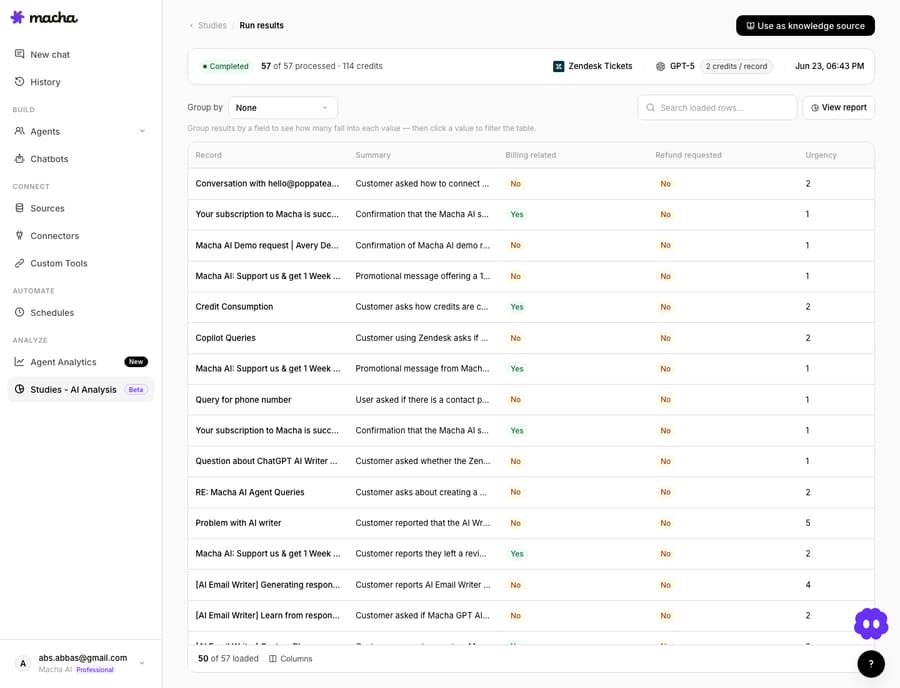
Task: Click Yes billing badge in Credit Consumption row
Action: [517, 307]
